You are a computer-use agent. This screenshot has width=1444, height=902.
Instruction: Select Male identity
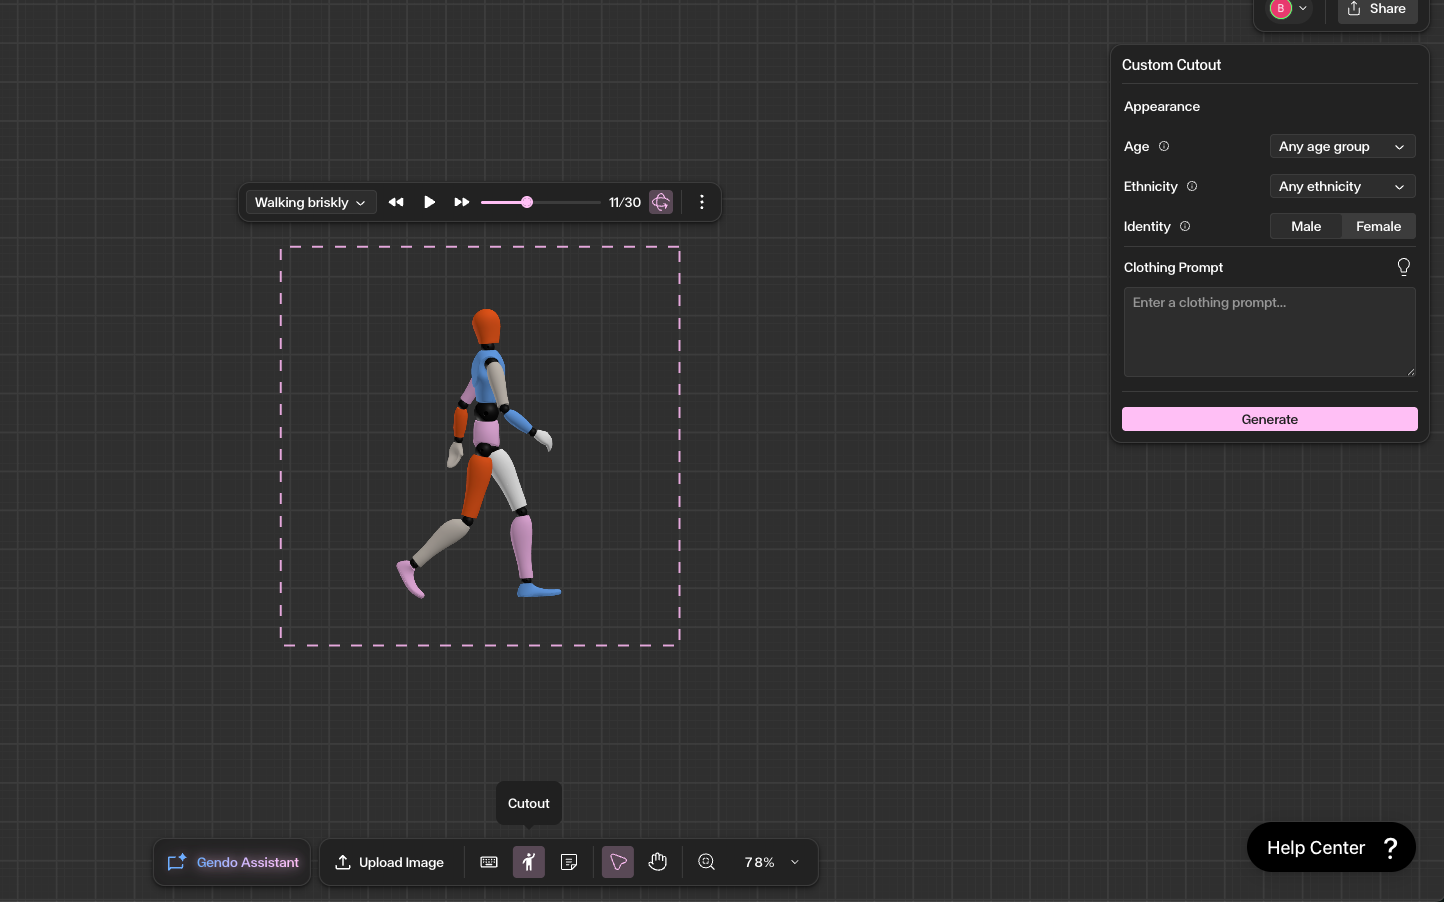click(1306, 226)
